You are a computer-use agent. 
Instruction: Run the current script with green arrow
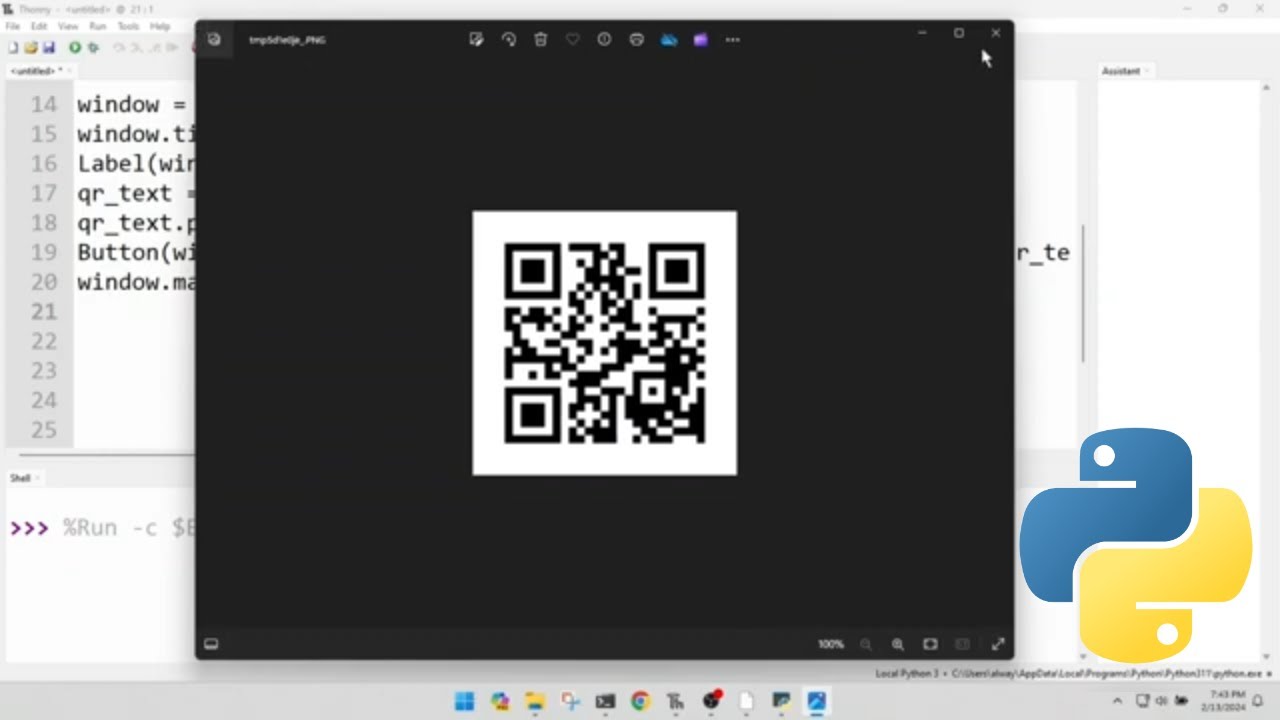[75, 47]
